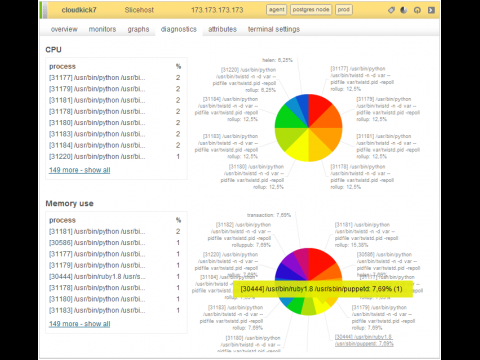Screen dimensions: 480x360
Task: Click the Slicehost provider label
Action: click(139, 10)
